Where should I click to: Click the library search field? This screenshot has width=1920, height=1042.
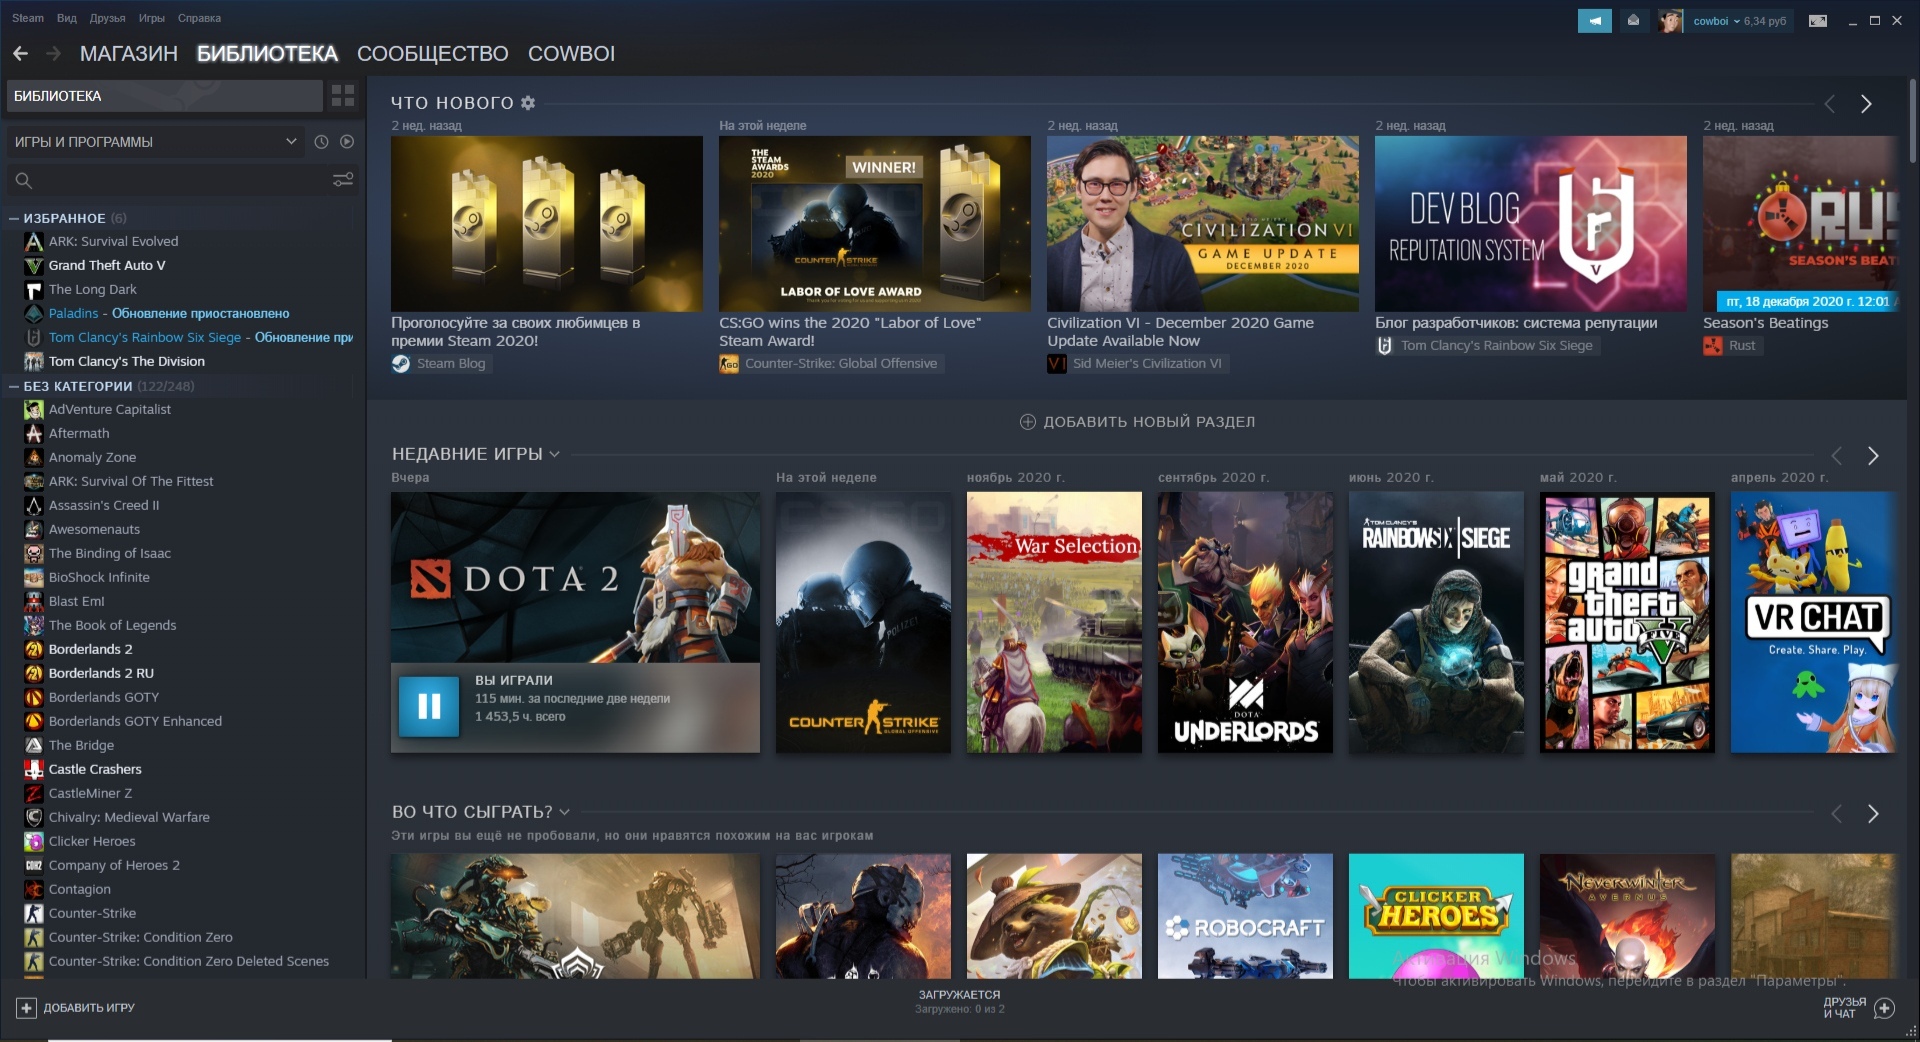(181, 181)
